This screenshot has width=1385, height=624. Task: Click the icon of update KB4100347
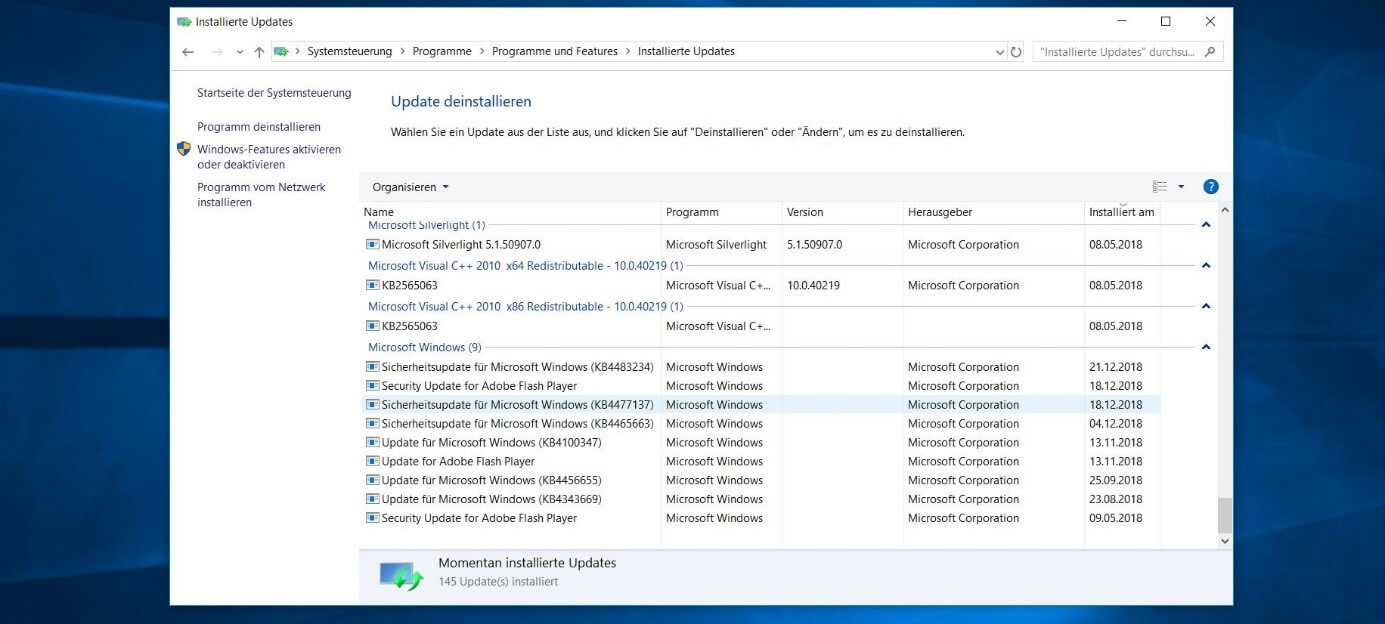click(x=372, y=443)
